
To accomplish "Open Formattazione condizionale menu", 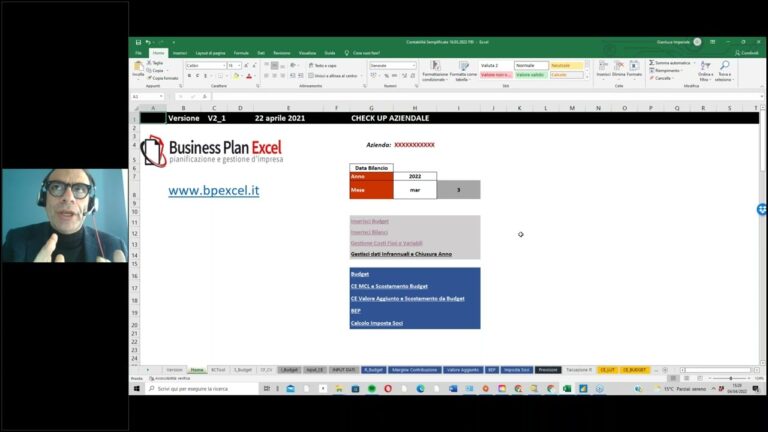I will point(435,71).
